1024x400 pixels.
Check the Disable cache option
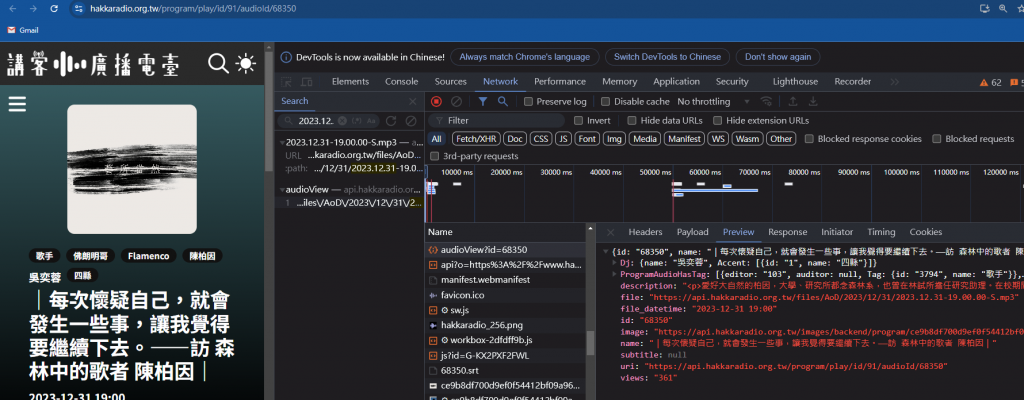pyautogui.click(x=606, y=101)
